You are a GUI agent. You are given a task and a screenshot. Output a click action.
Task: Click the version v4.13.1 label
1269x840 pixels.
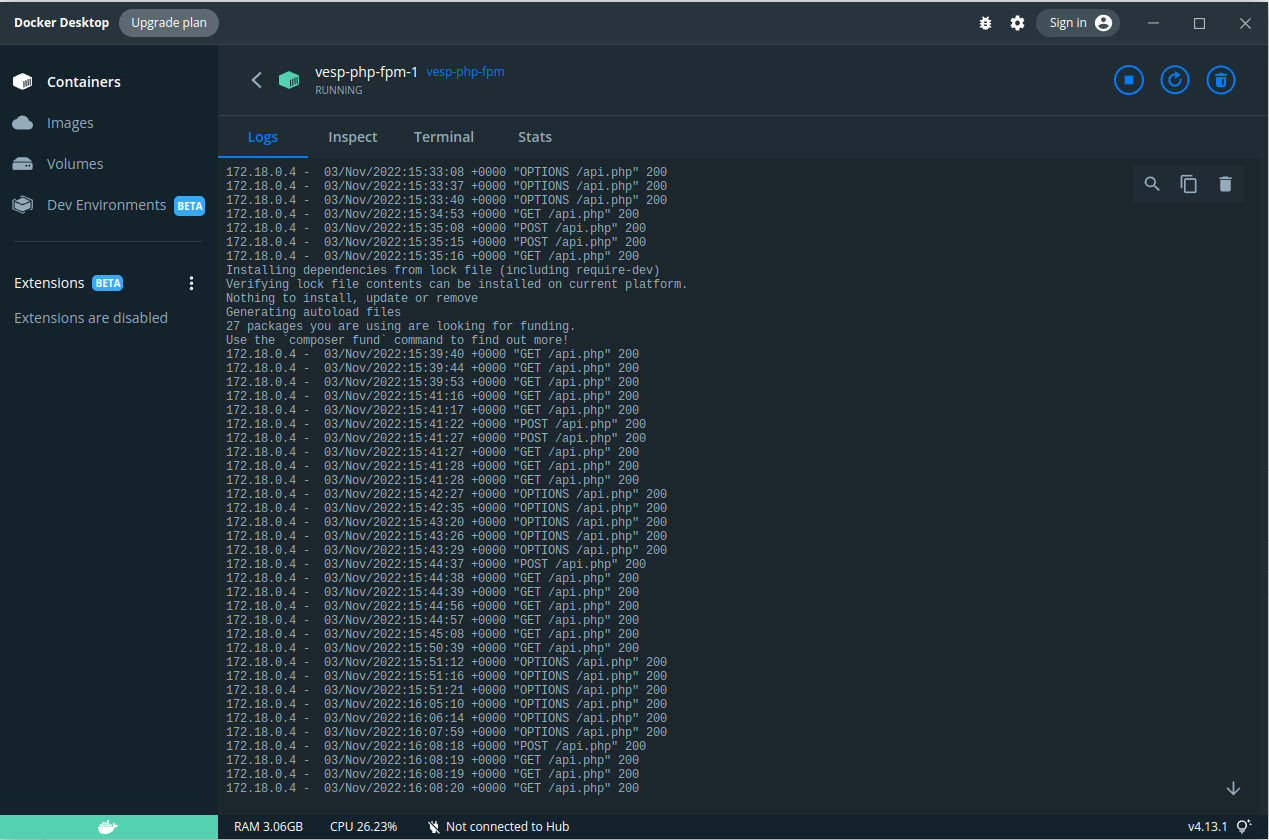tap(1207, 827)
